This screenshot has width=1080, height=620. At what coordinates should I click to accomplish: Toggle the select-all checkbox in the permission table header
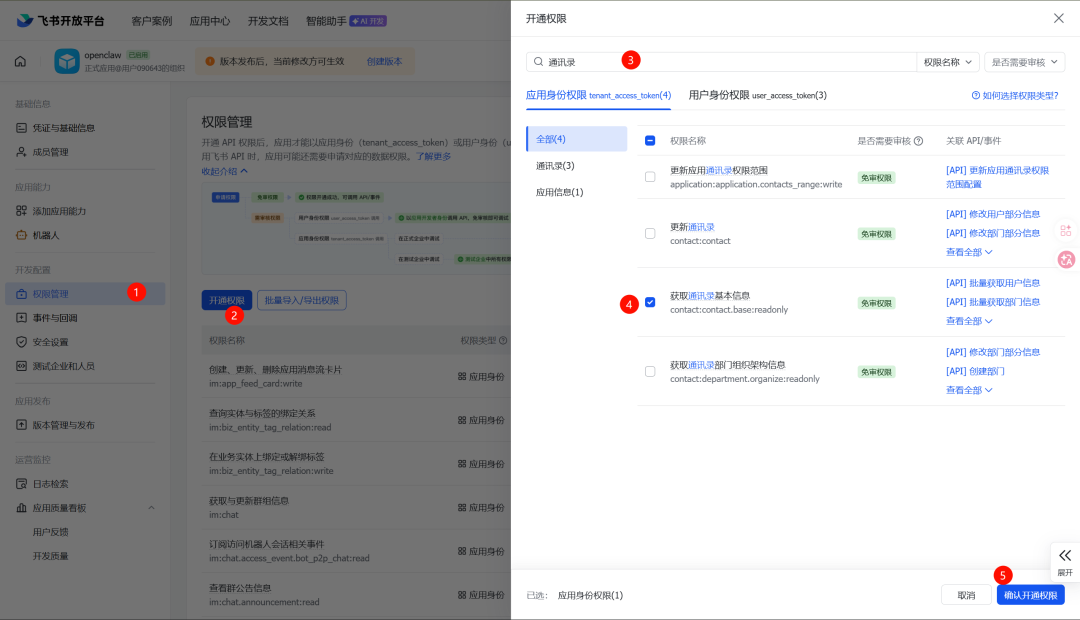650,141
